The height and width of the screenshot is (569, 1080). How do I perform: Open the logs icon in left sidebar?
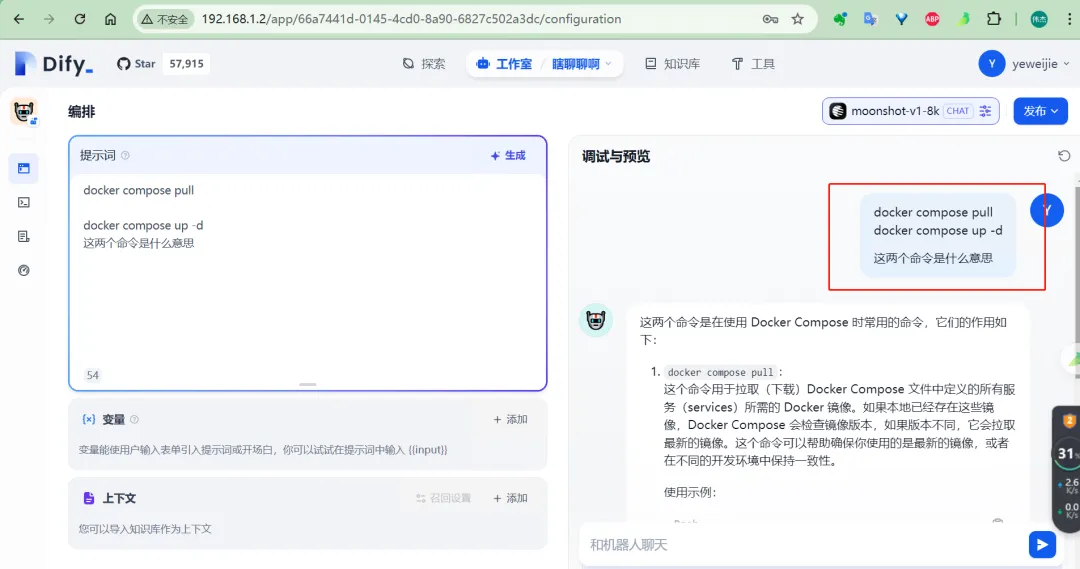pyautogui.click(x=24, y=236)
